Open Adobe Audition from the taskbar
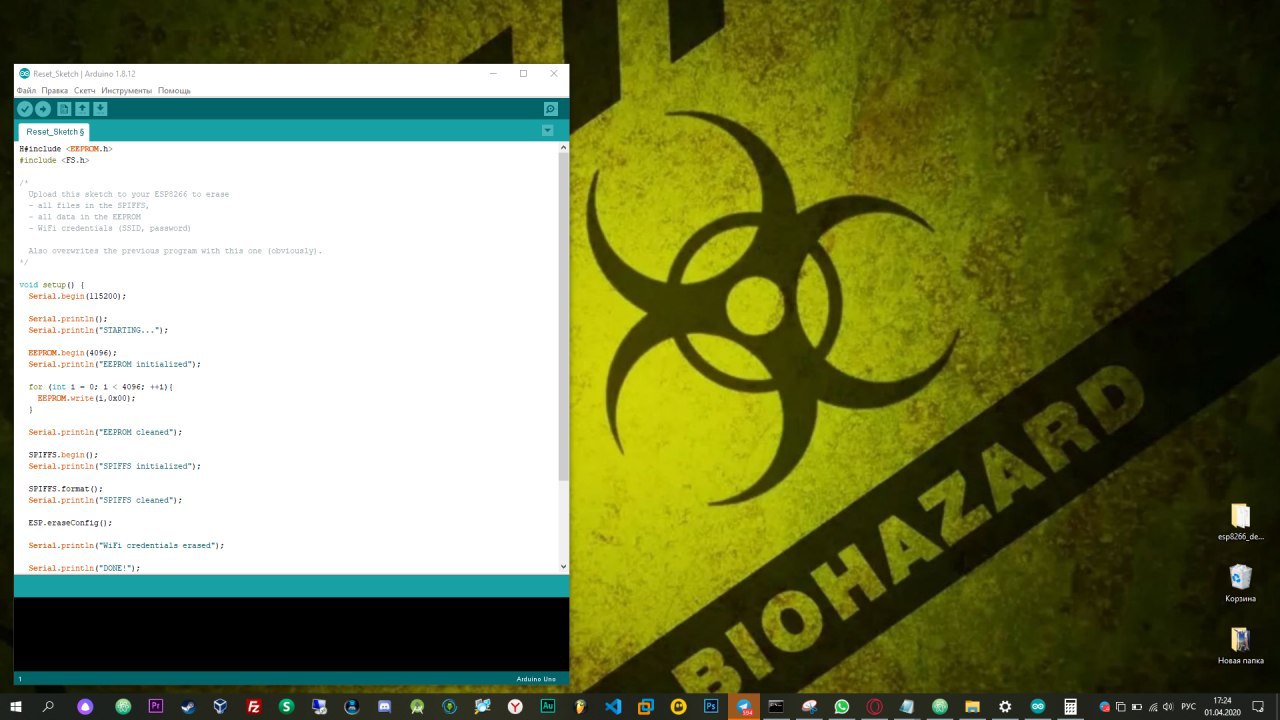The height and width of the screenshot is (720, 1280). (x=547, y=706)
